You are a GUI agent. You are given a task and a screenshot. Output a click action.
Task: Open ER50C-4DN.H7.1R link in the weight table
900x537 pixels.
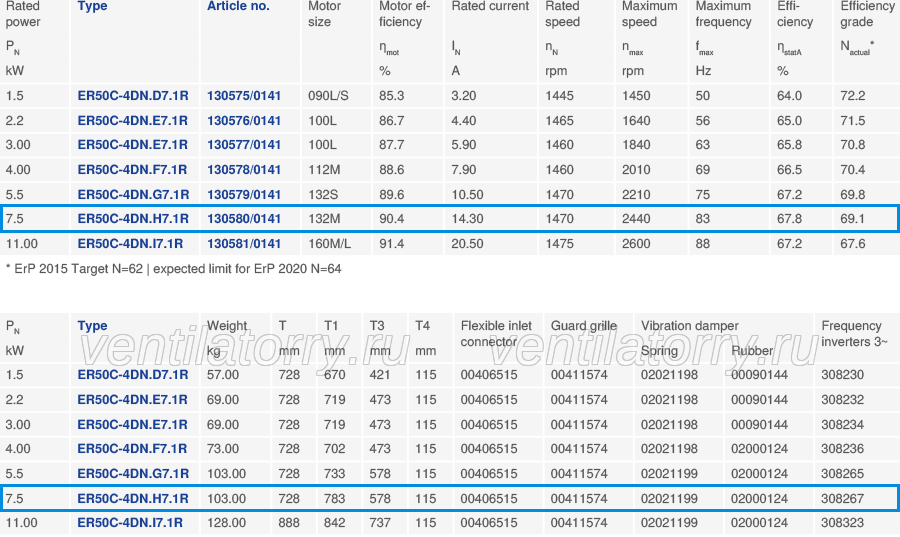point(133,499)
